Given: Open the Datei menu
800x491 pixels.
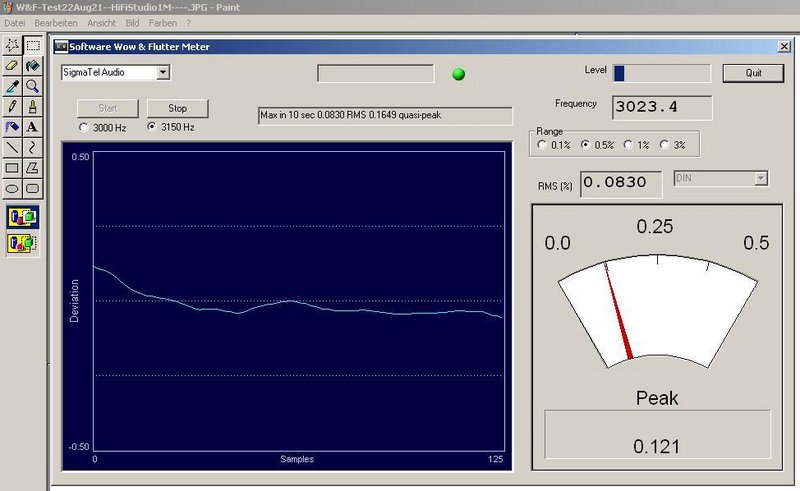Looking at the screenshot, I should pyautogui.click(x=14, y=23).
